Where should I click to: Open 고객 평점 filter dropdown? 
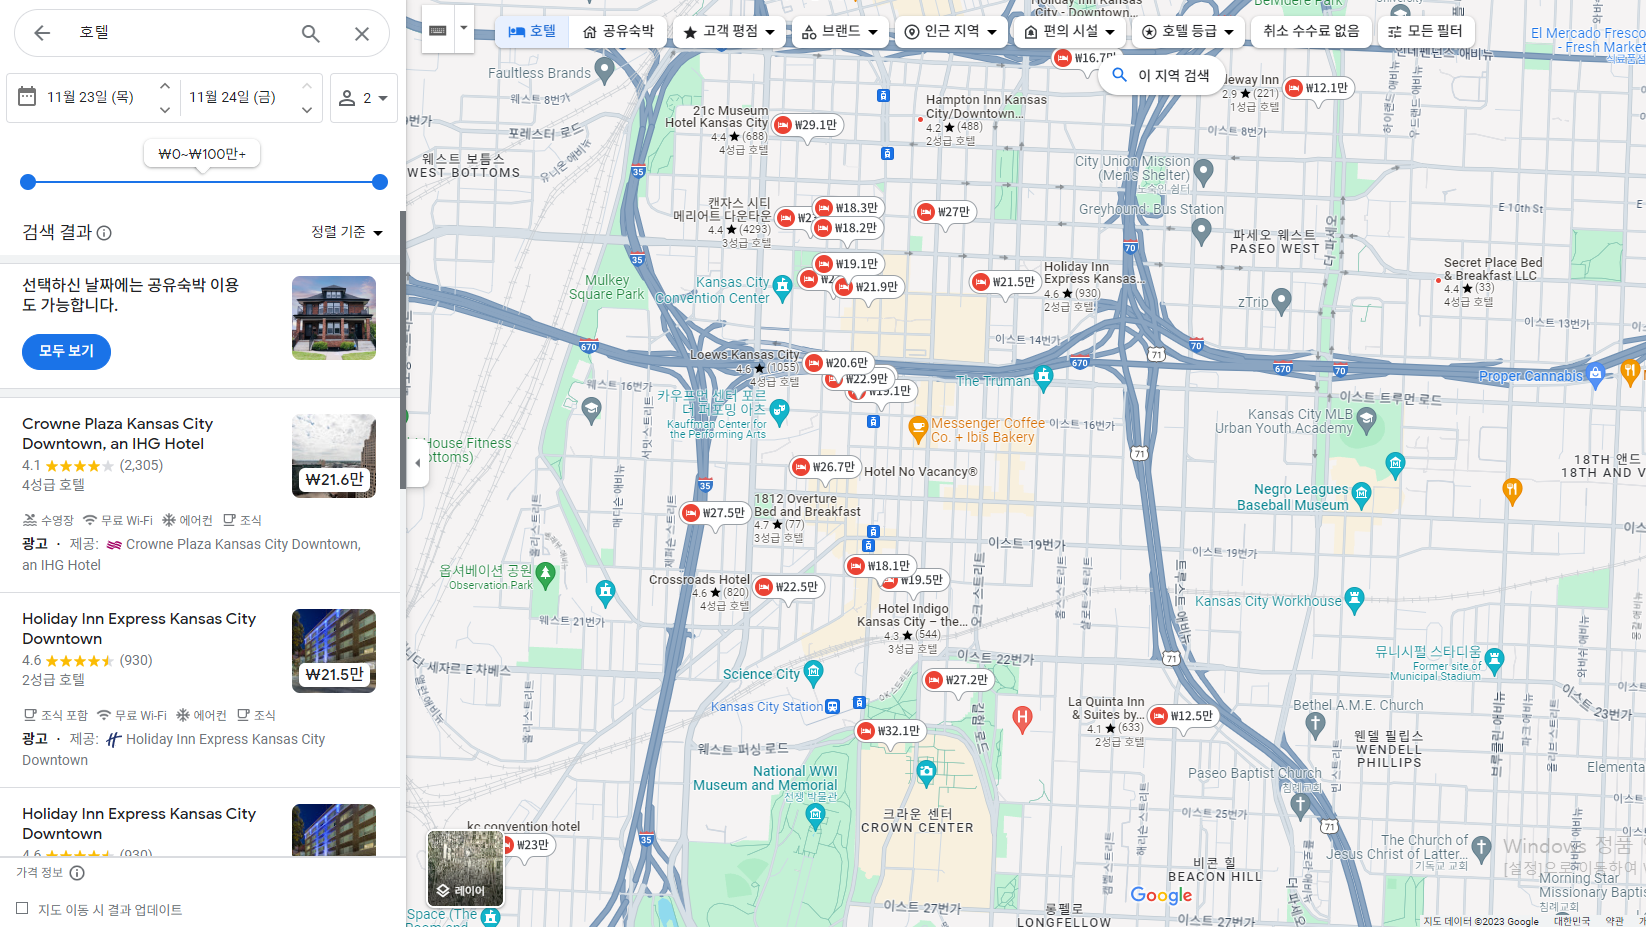(x=729, y=32)
